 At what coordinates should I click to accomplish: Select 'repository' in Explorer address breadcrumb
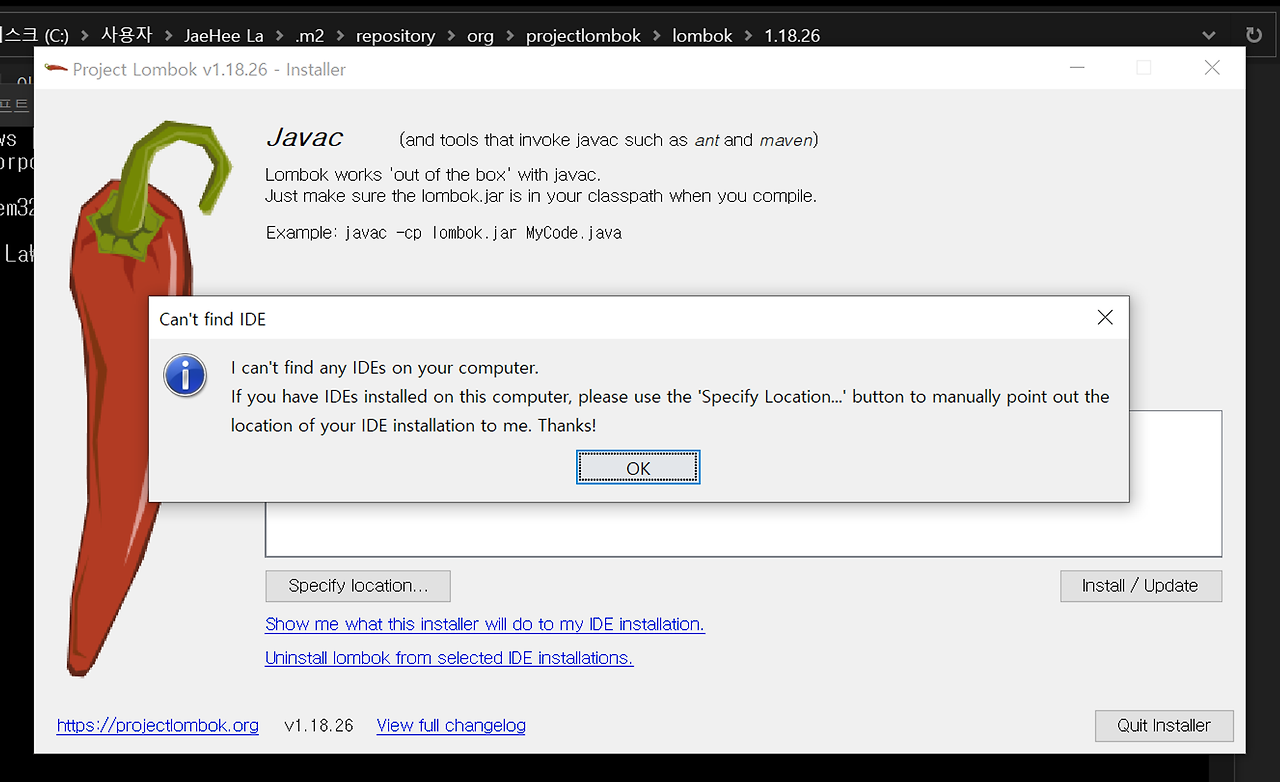tap(395, 35)
